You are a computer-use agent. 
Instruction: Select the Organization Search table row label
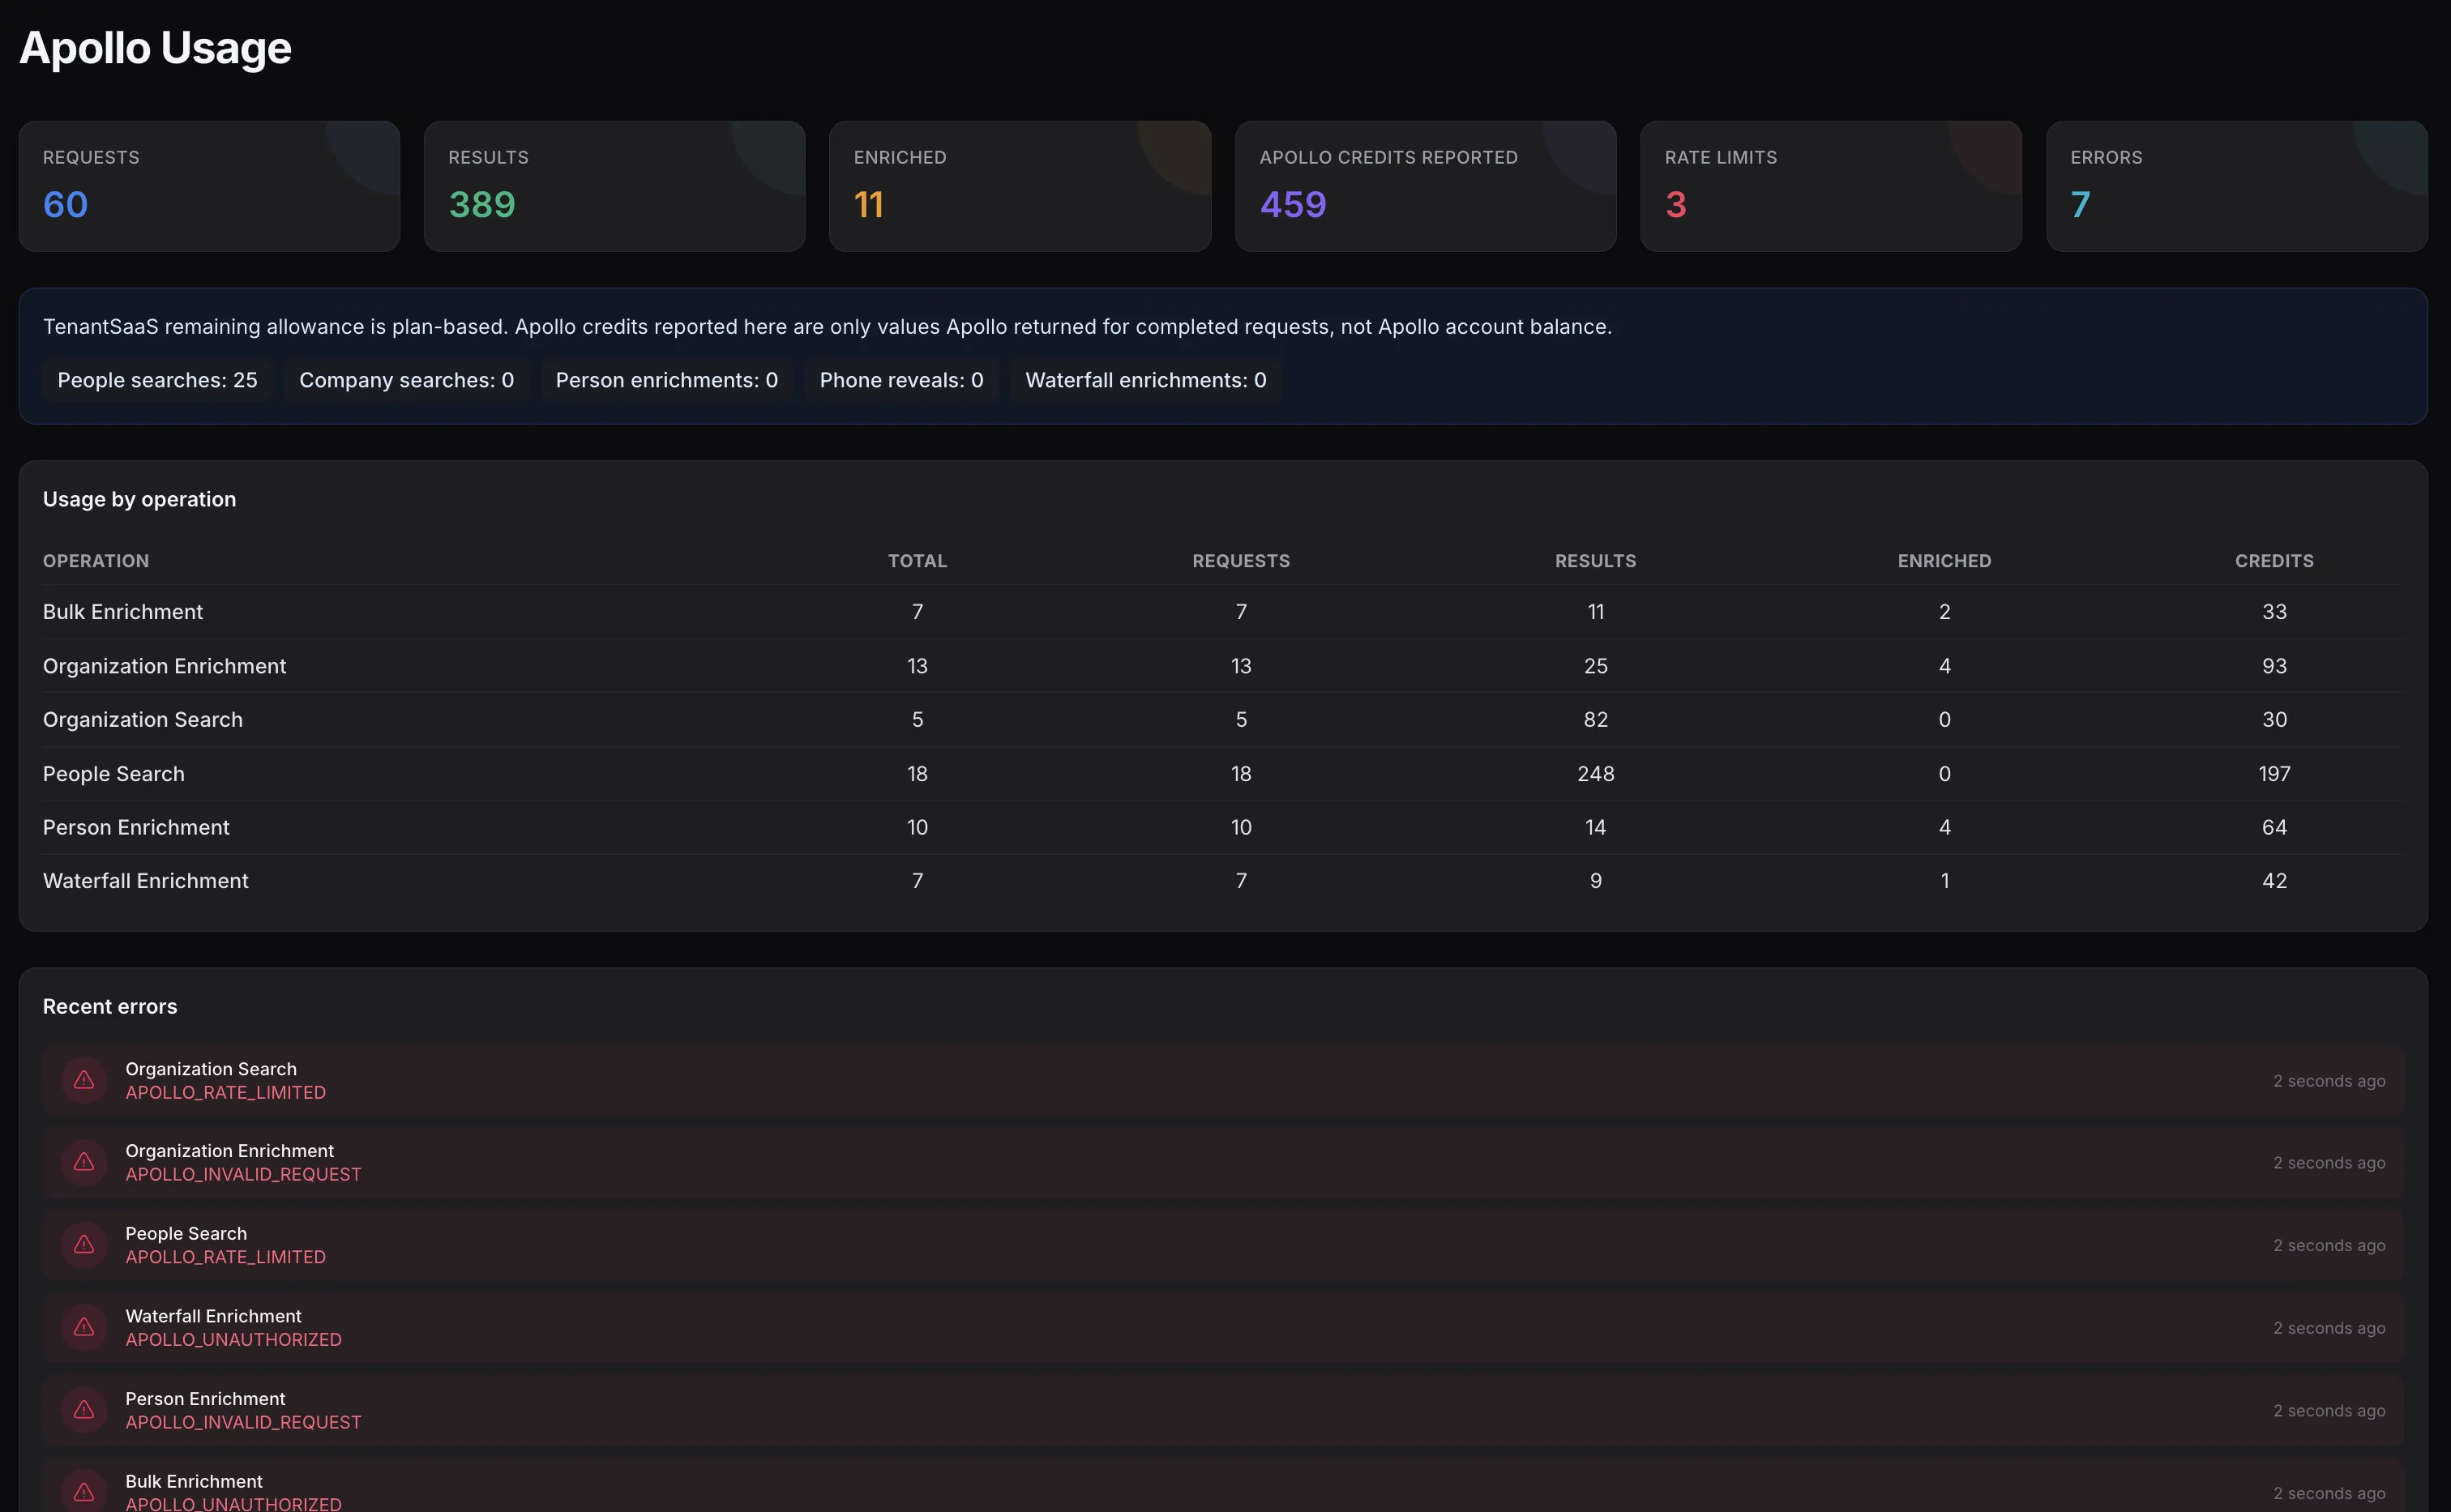point(143,720)
